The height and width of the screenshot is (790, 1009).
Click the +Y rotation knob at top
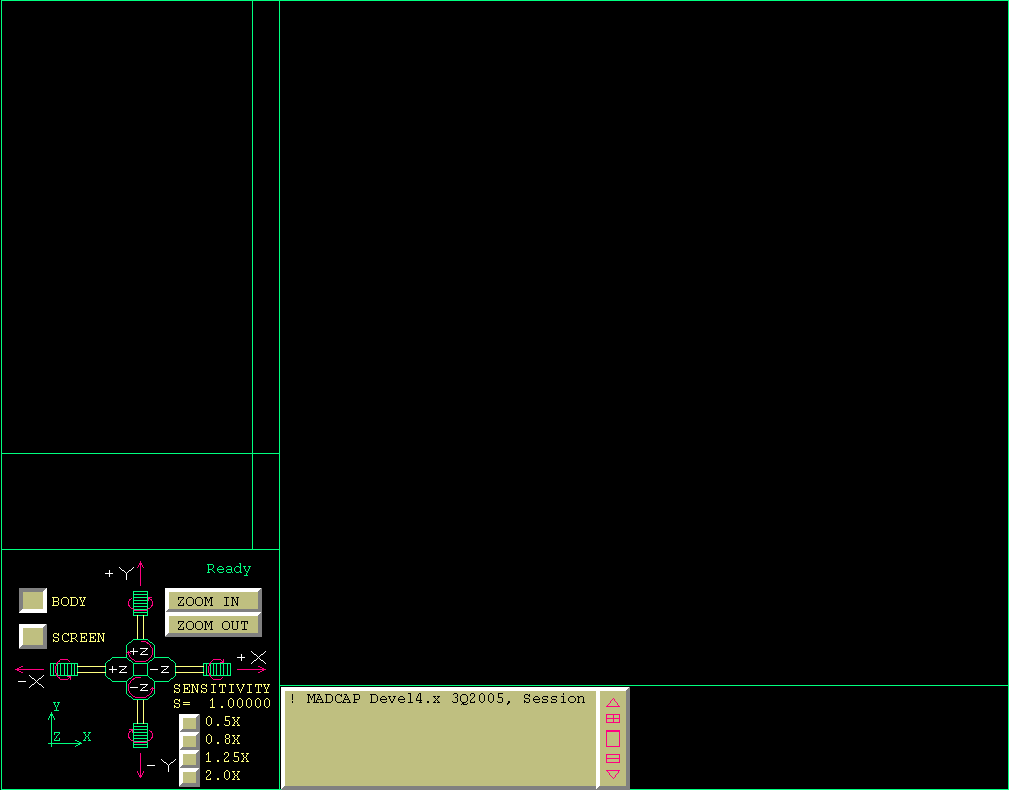tap(140, 602)
